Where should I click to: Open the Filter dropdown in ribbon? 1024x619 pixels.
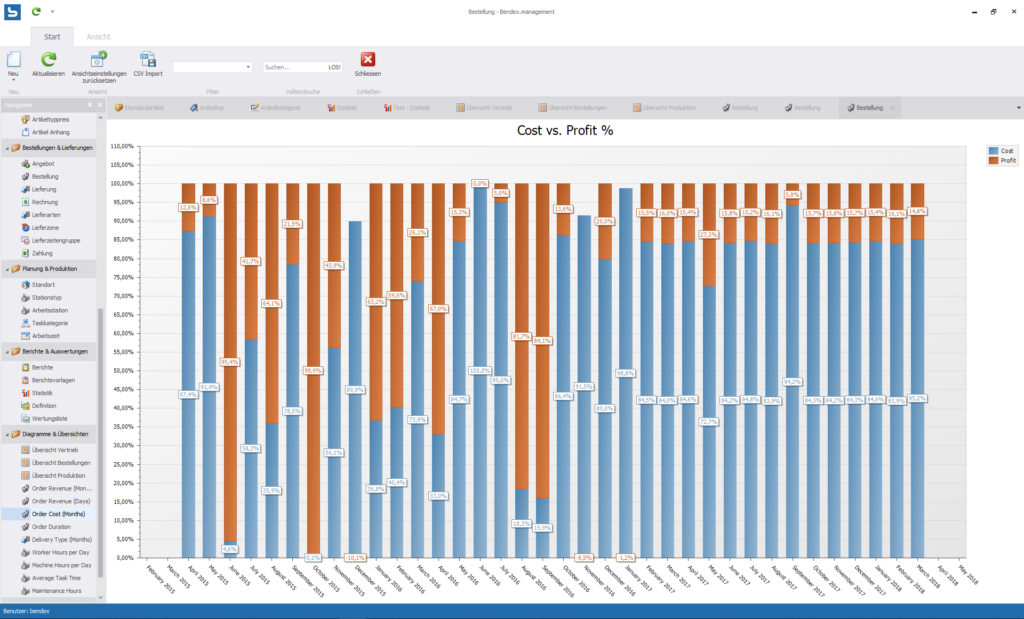(x=248, y=67)
